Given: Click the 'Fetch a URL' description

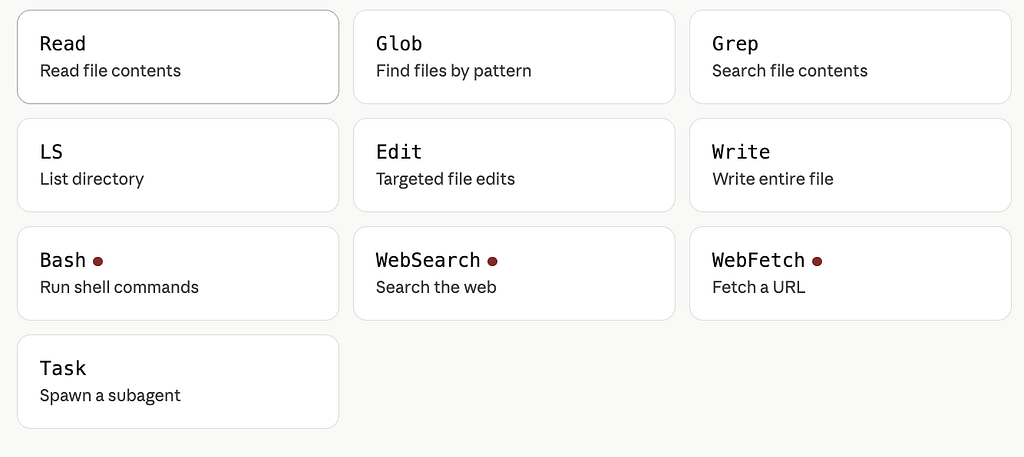Looking at the screenshot, I should click(x=758, y=287).
